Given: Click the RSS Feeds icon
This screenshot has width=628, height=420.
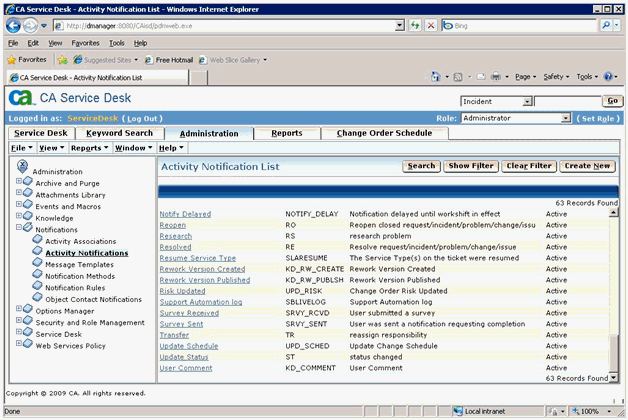Looking at the screenshot, I should [x=458, y=77].
